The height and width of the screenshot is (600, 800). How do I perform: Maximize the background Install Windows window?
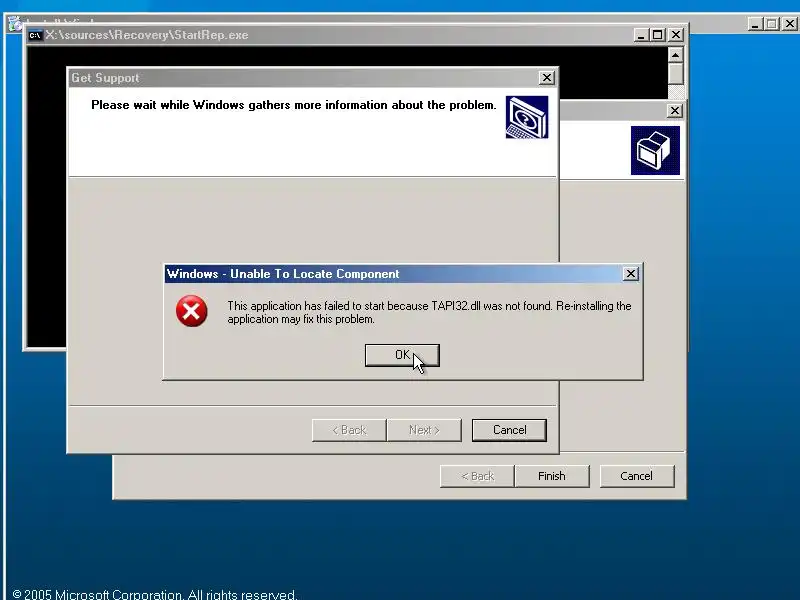pyautogui.click(x=772, y=23)
